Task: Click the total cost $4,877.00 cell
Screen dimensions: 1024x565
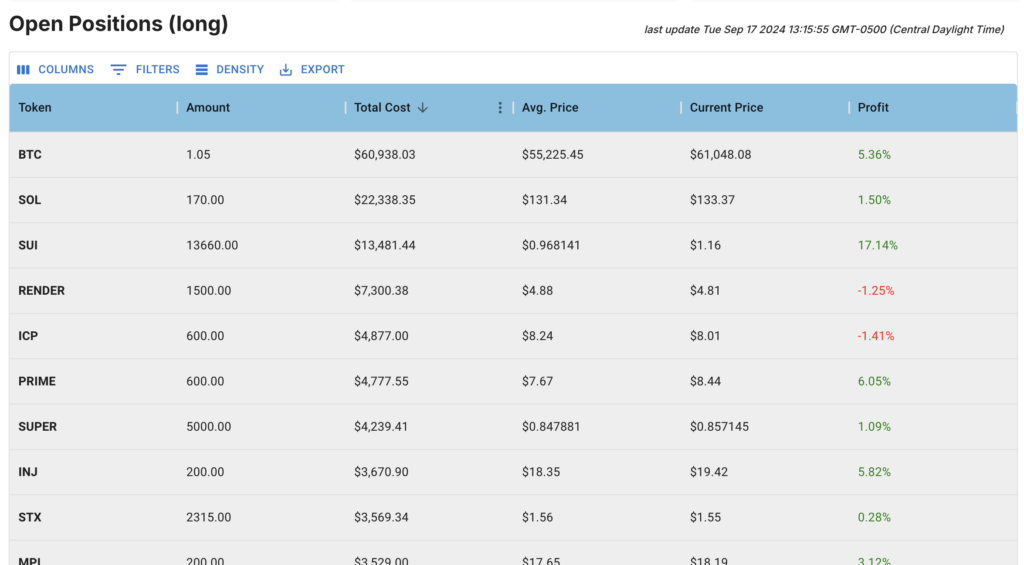Action: pyautogui.click(x=429, y=336)
